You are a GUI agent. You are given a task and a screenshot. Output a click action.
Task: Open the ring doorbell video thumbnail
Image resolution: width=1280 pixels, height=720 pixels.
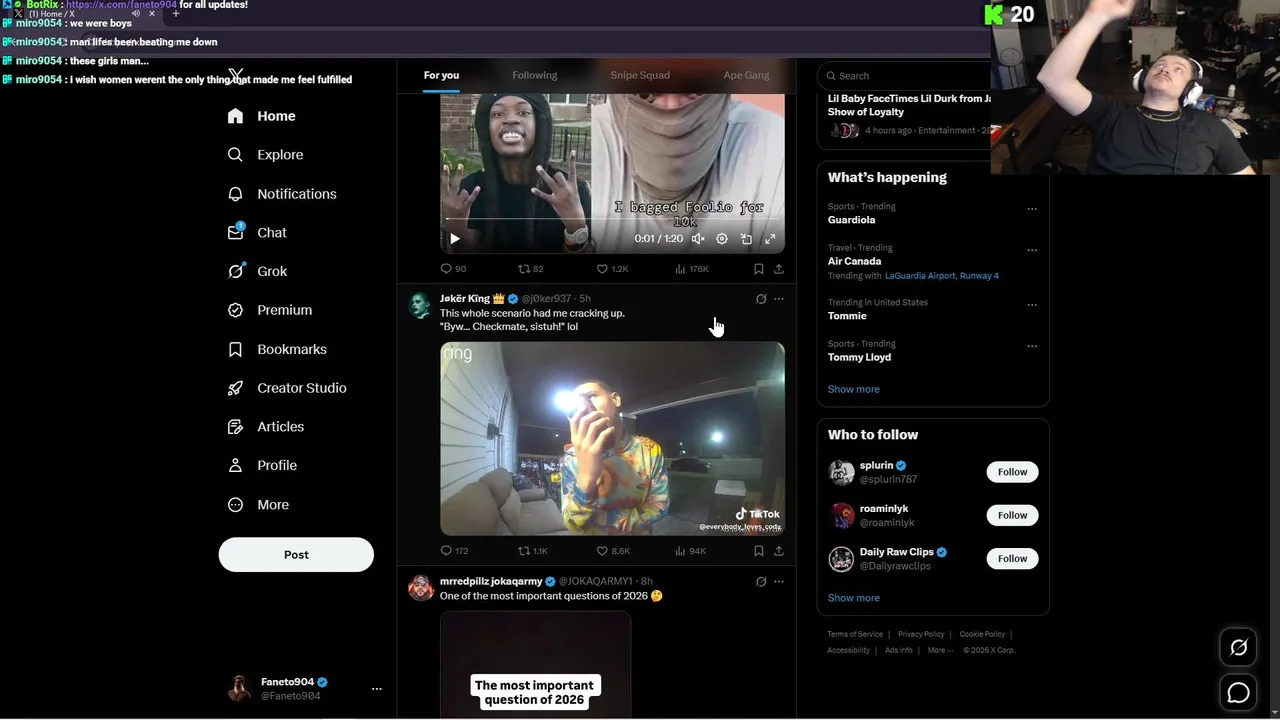tap(612, 439)
